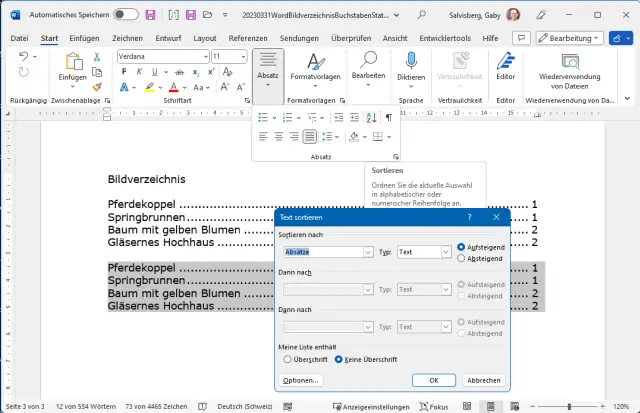Switch to the Einfügen ribbon tab
The width and height of the screenshot is (640, 413).
[85, 37]
